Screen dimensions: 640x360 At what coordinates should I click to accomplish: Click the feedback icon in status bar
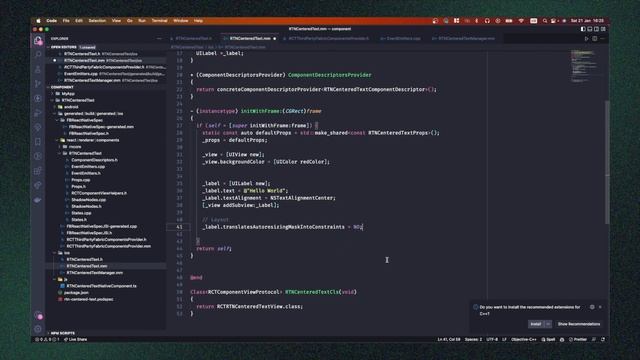tap(594, 339)
